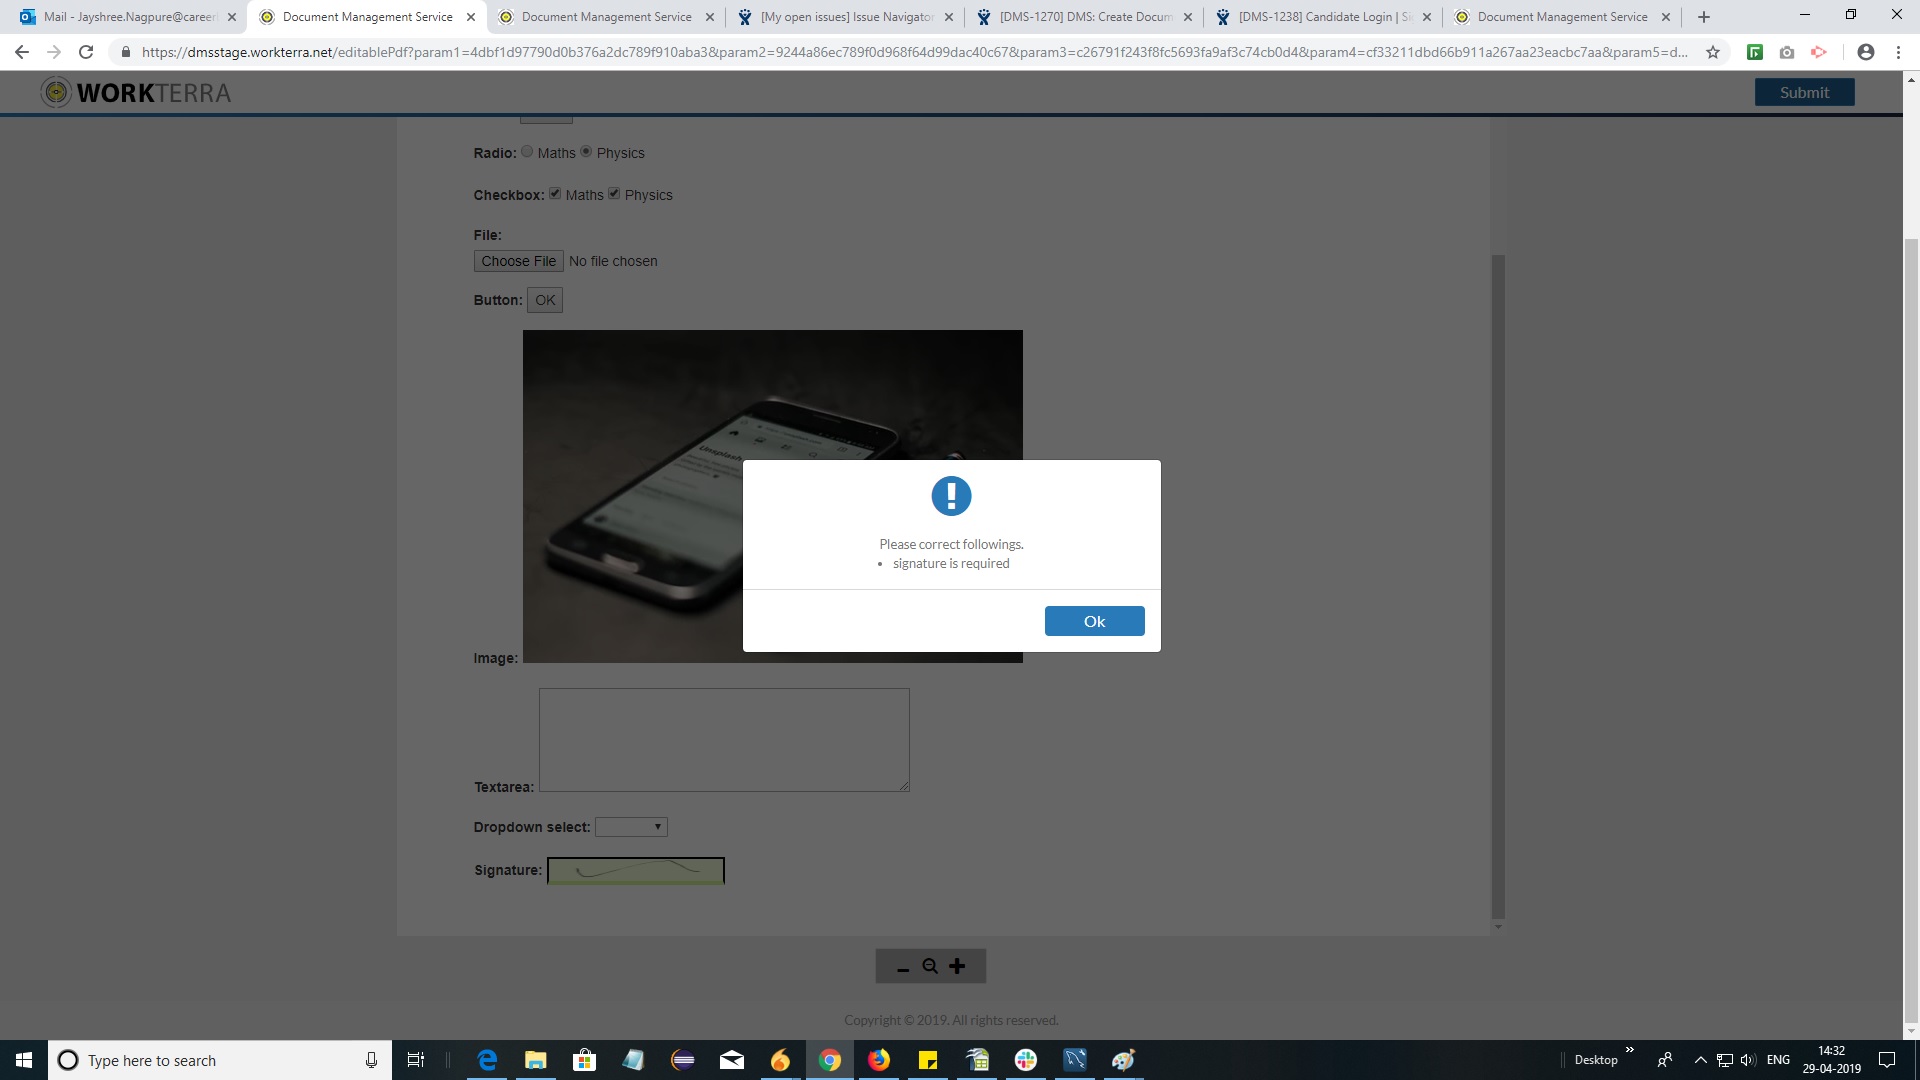Open Slack from taskbar
1920x1080 pixels.
[x=1026, y=1060]
